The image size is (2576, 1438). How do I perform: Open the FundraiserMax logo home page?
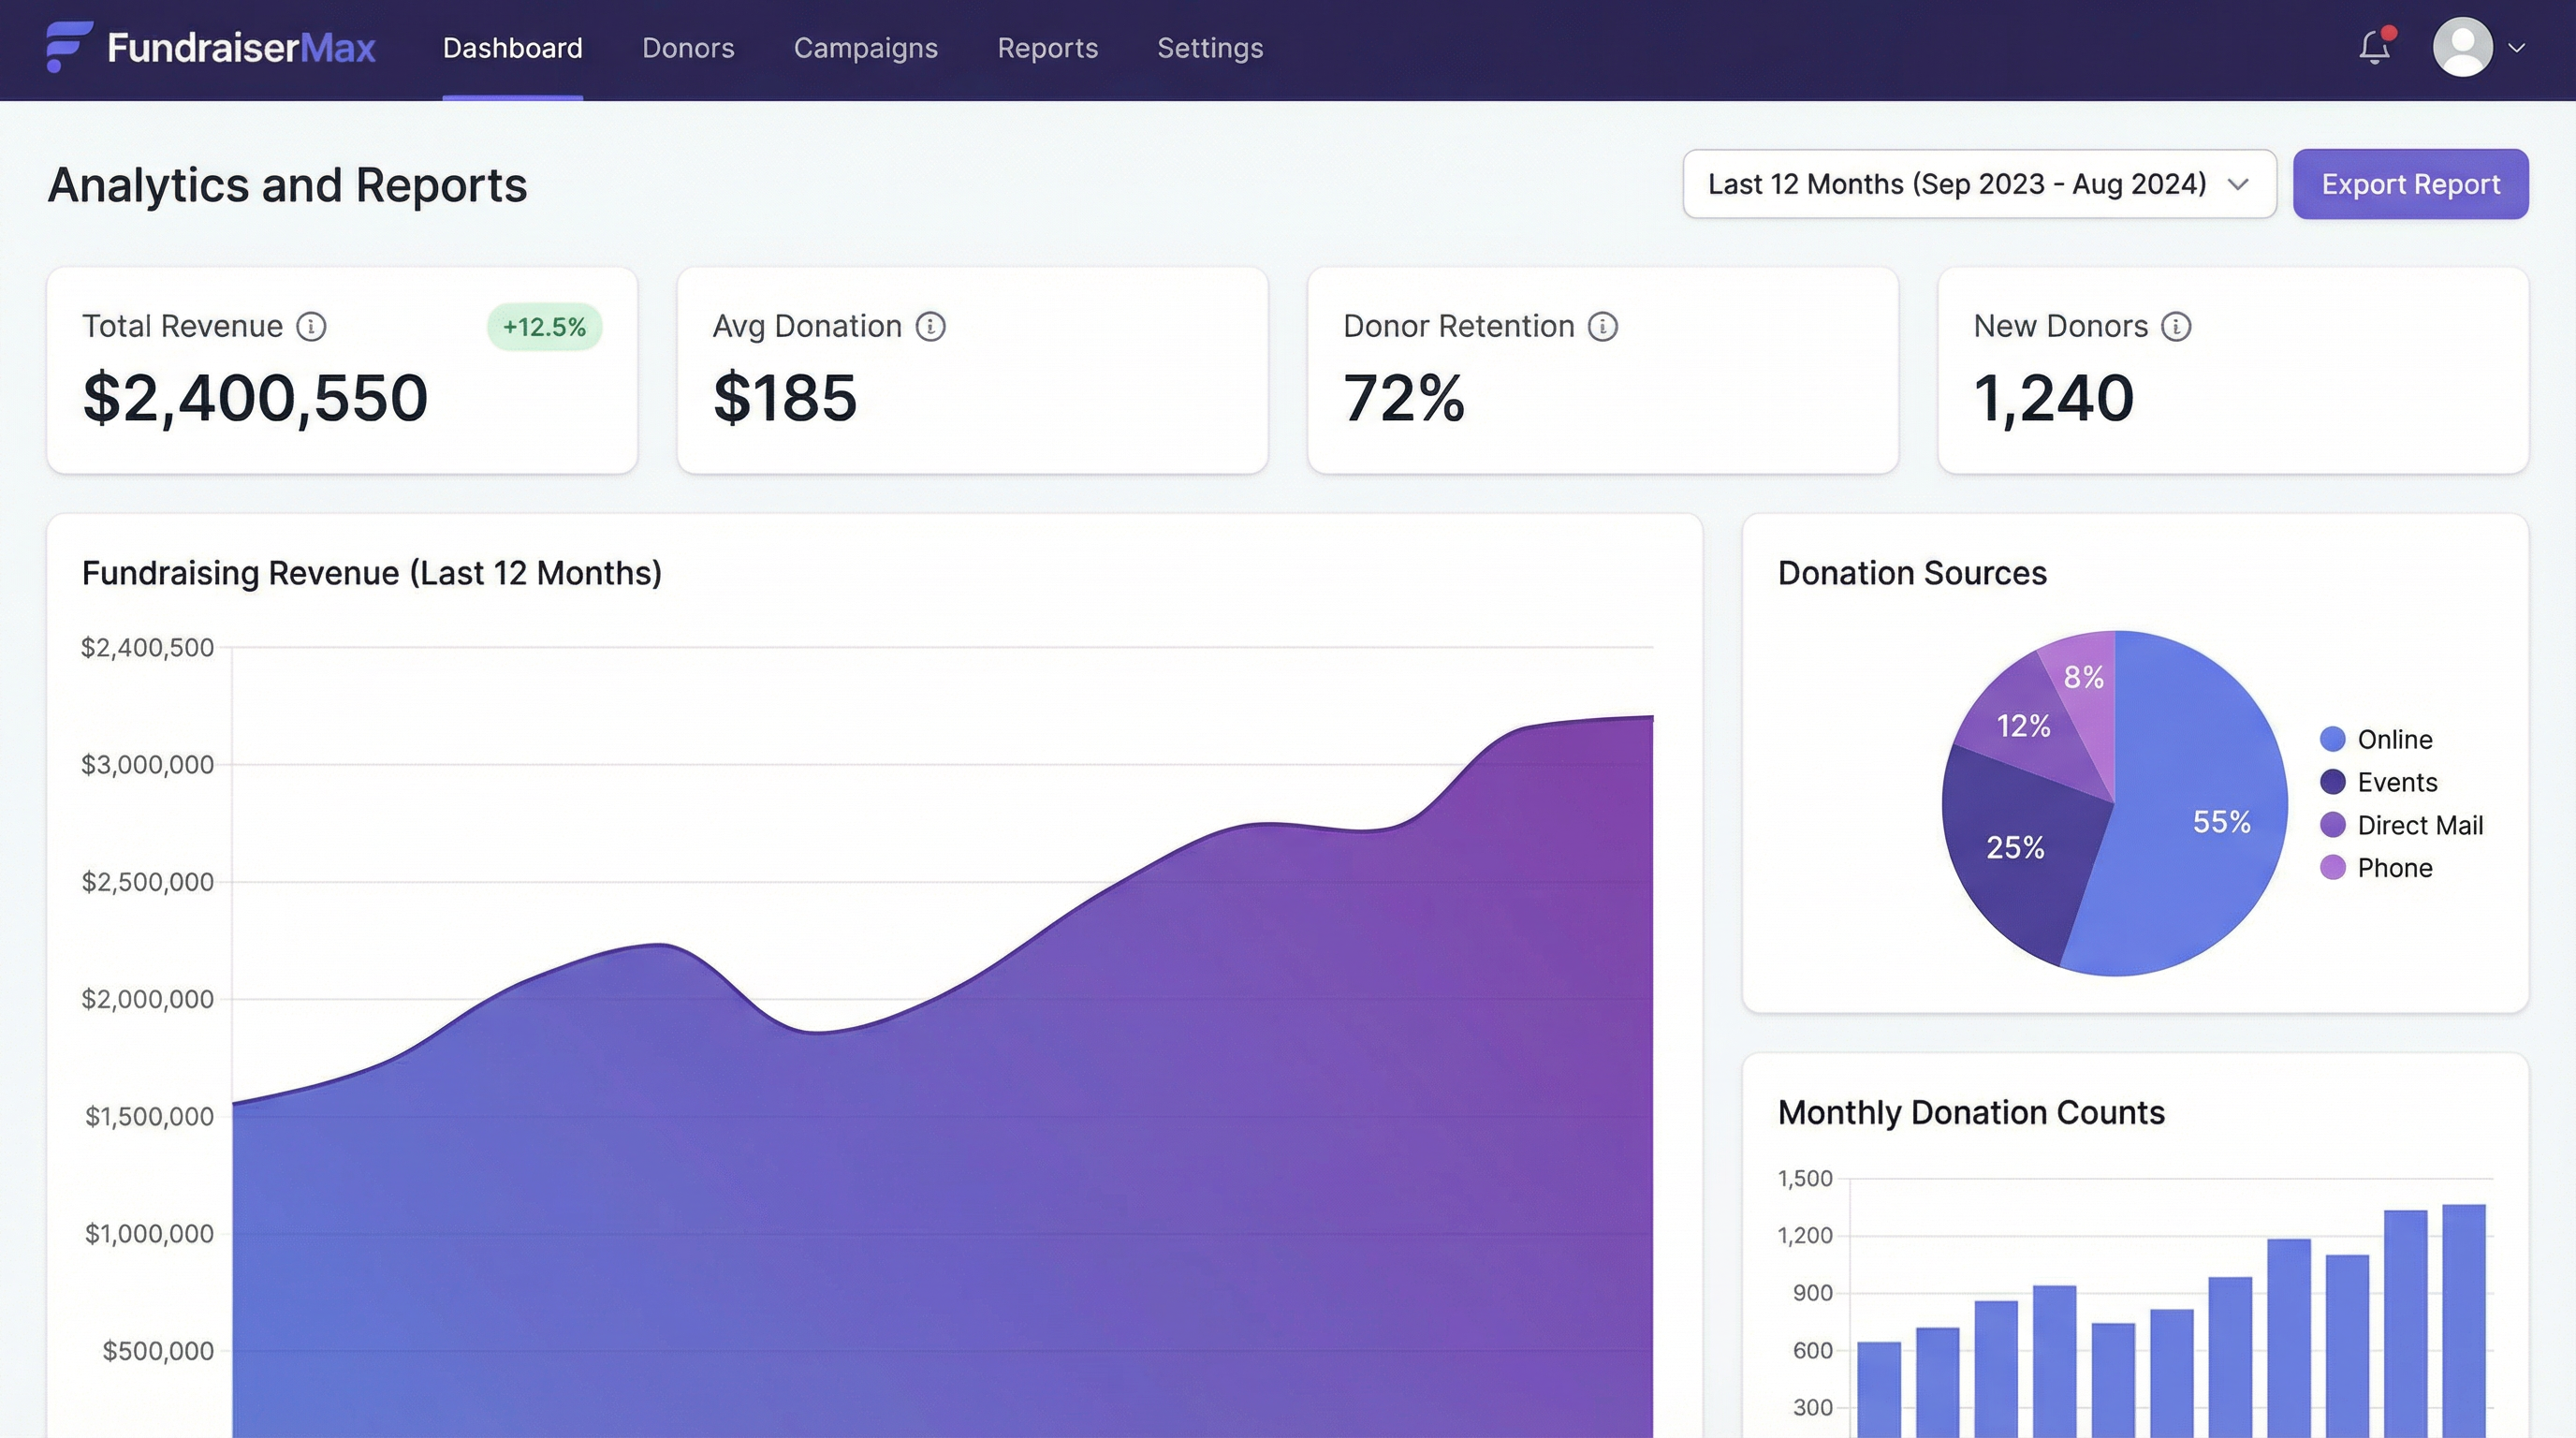coord(210,47)
